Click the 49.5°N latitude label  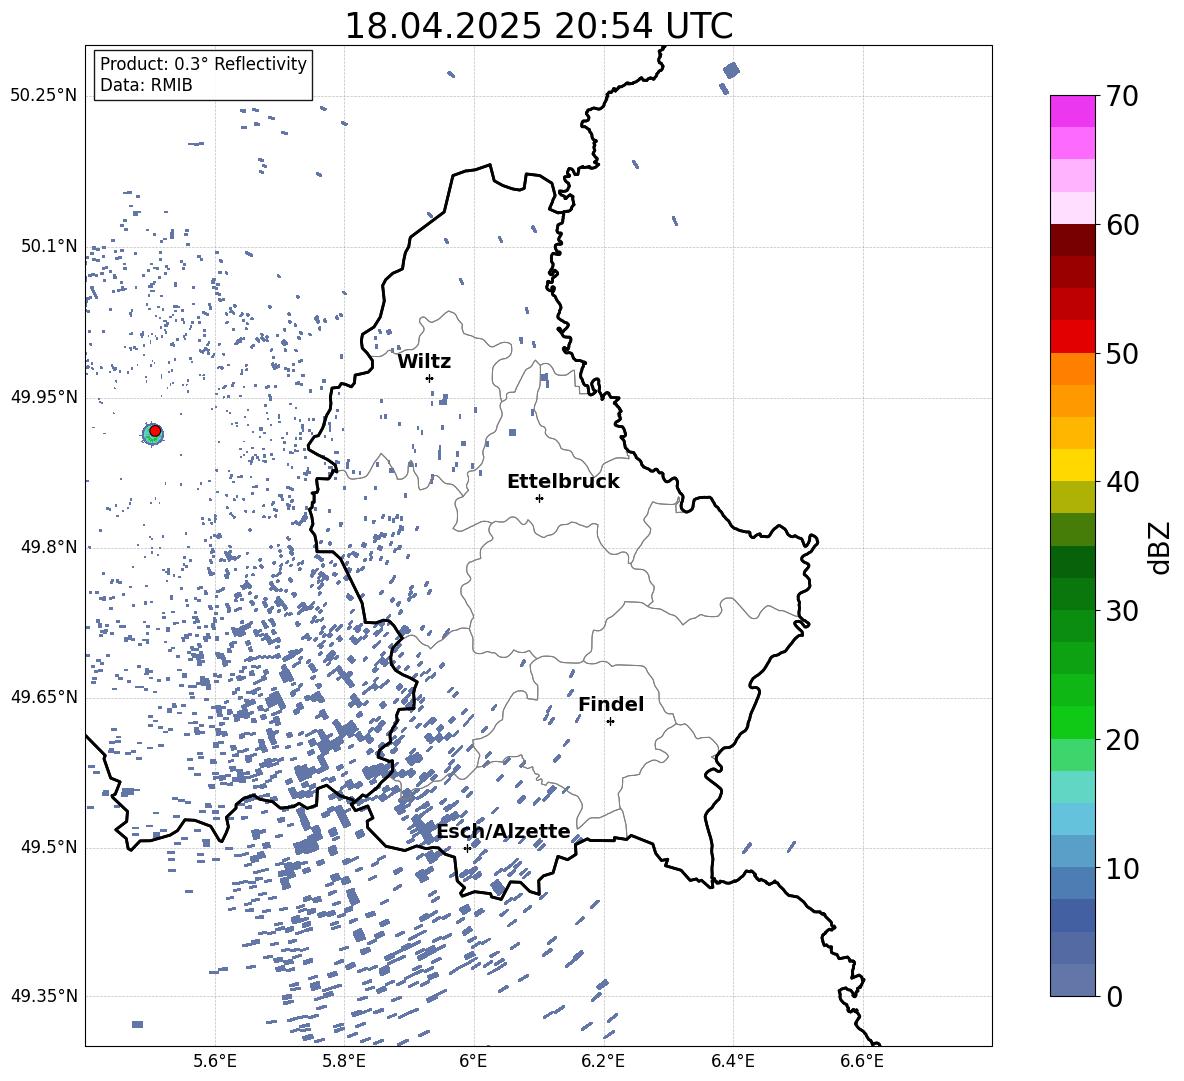click(49, 847)
